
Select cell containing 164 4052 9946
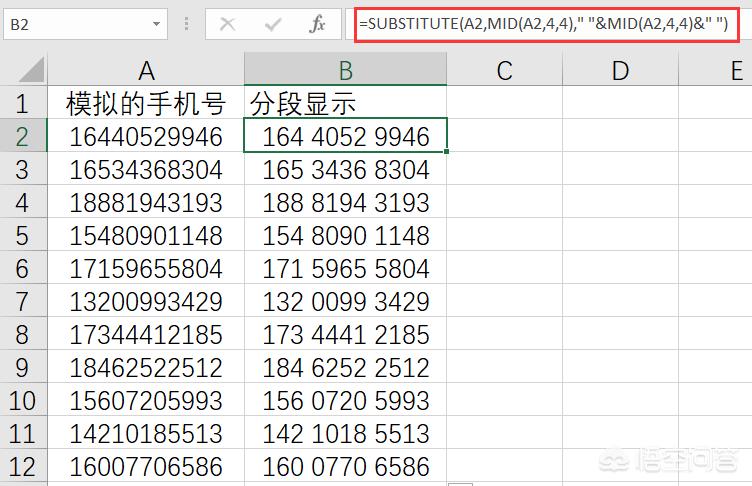click(x=345, y=136)
